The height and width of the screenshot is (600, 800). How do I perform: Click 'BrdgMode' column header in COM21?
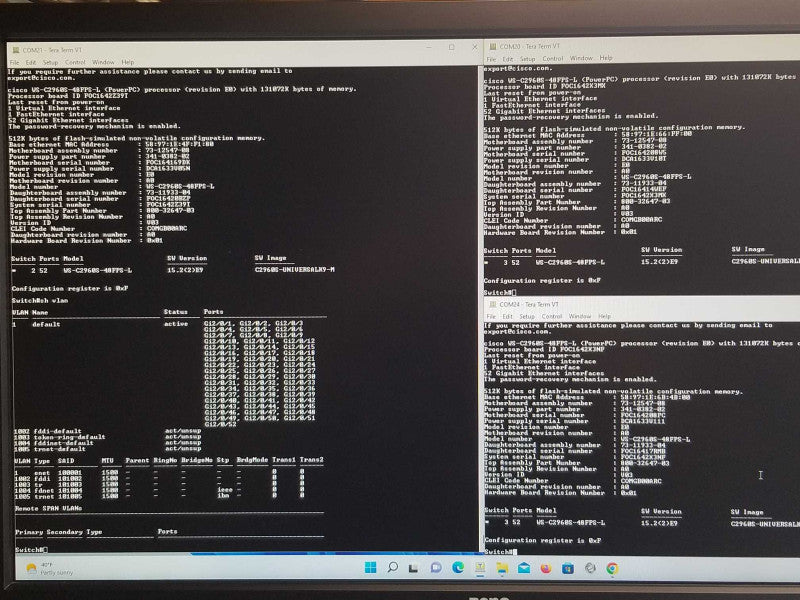tap(252, 460)
